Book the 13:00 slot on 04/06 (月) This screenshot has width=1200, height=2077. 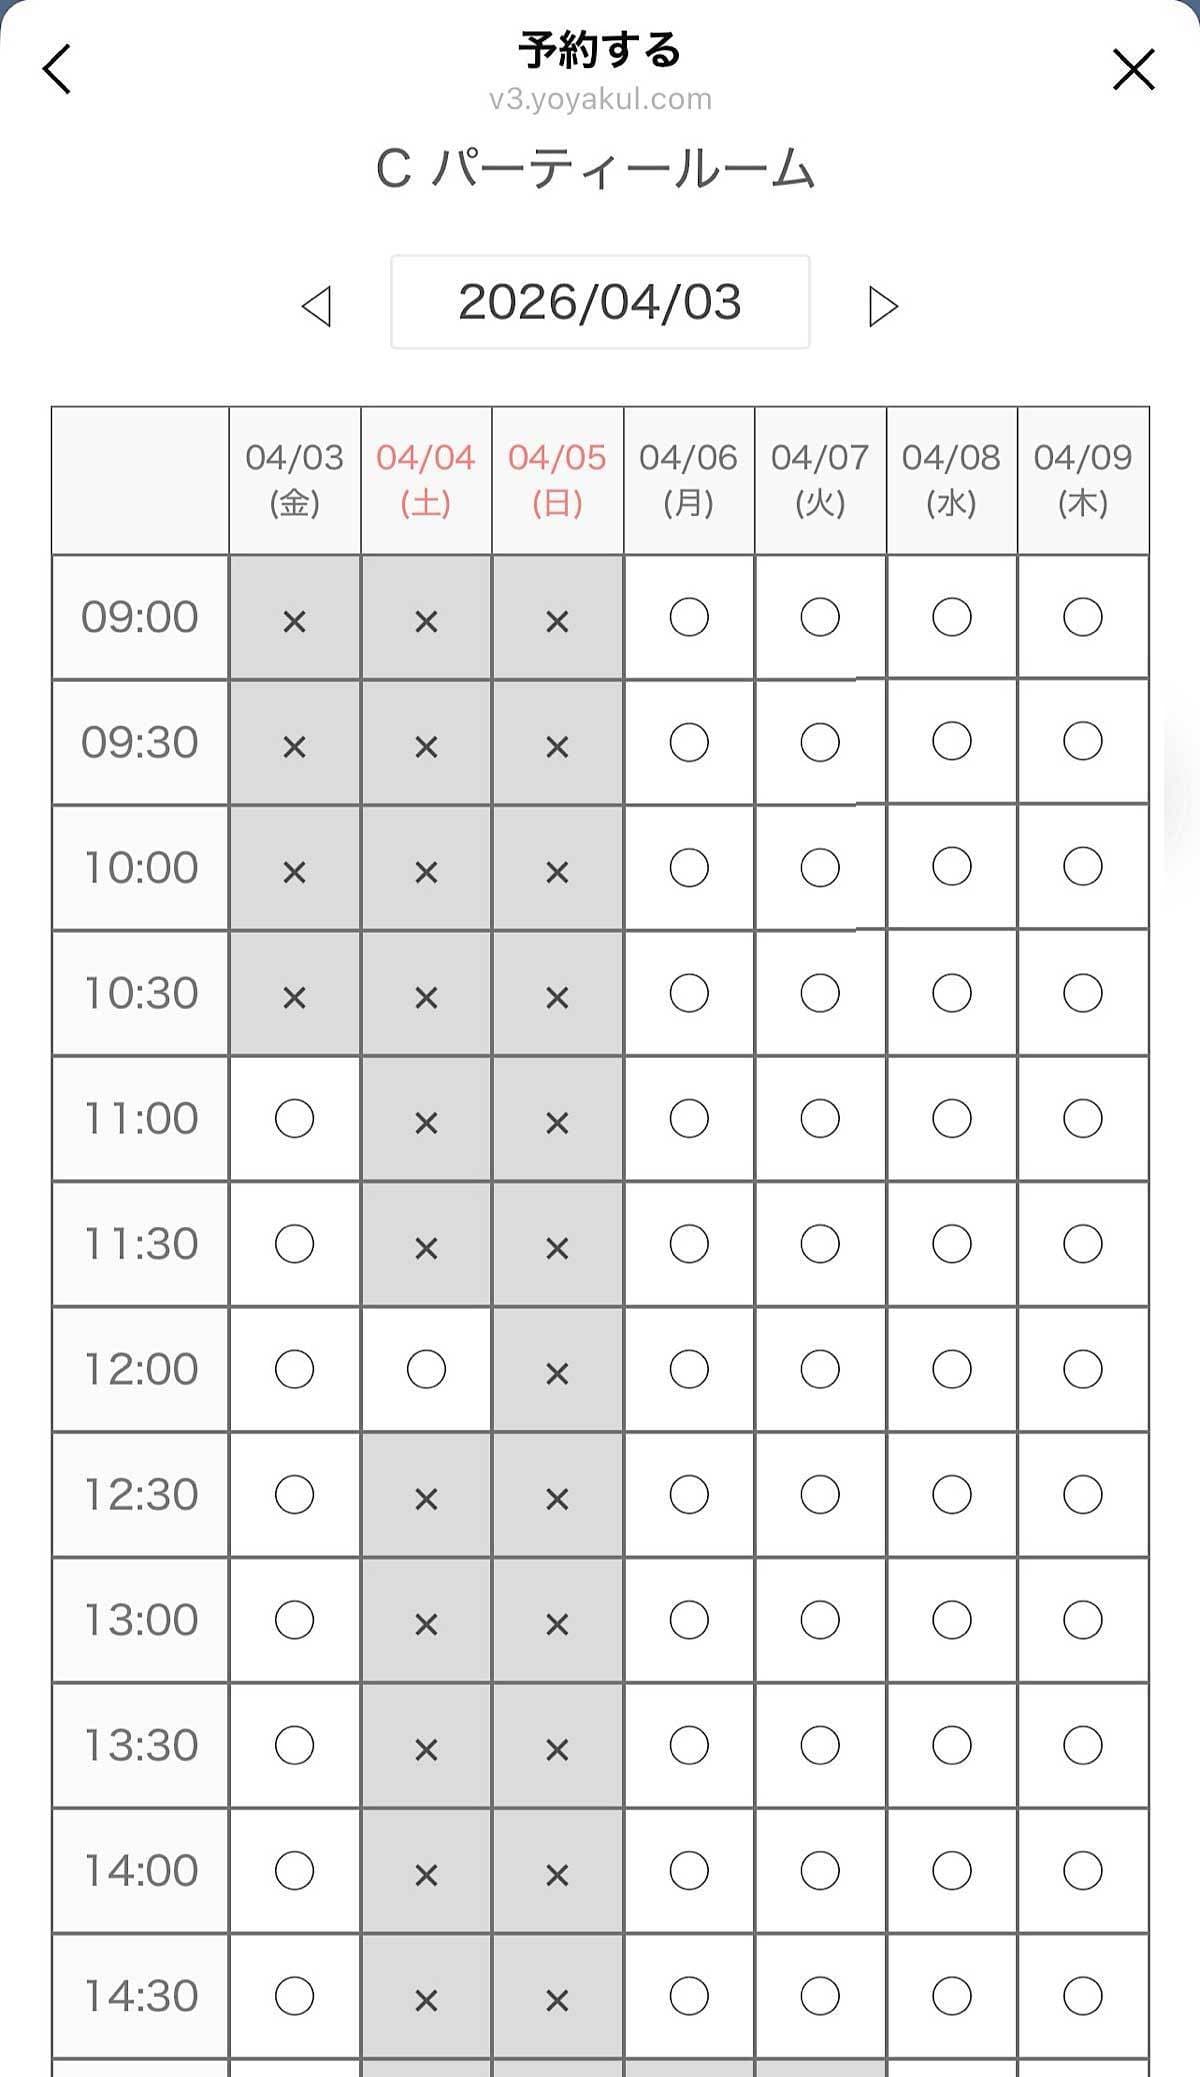[x=689, y=1619]
